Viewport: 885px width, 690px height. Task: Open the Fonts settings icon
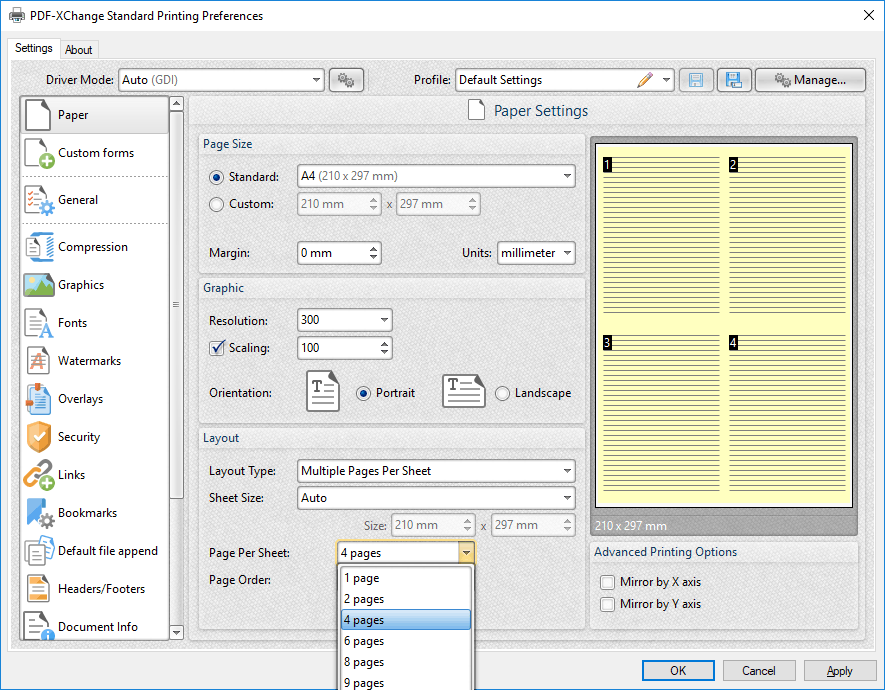pyautogui.click(x=39, y=323)
